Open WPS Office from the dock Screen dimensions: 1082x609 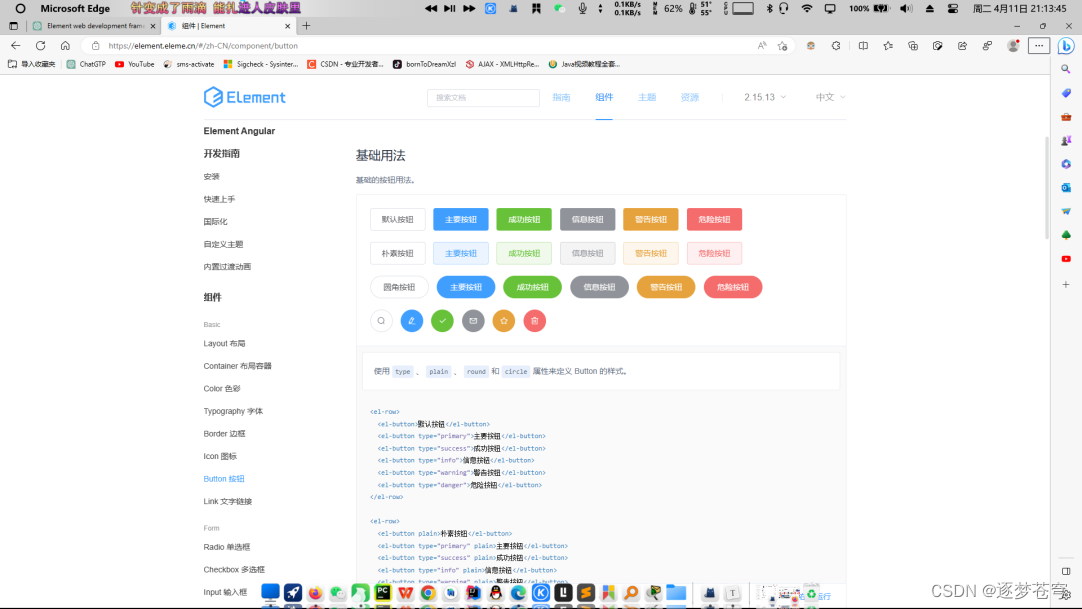tap(406, 592)
